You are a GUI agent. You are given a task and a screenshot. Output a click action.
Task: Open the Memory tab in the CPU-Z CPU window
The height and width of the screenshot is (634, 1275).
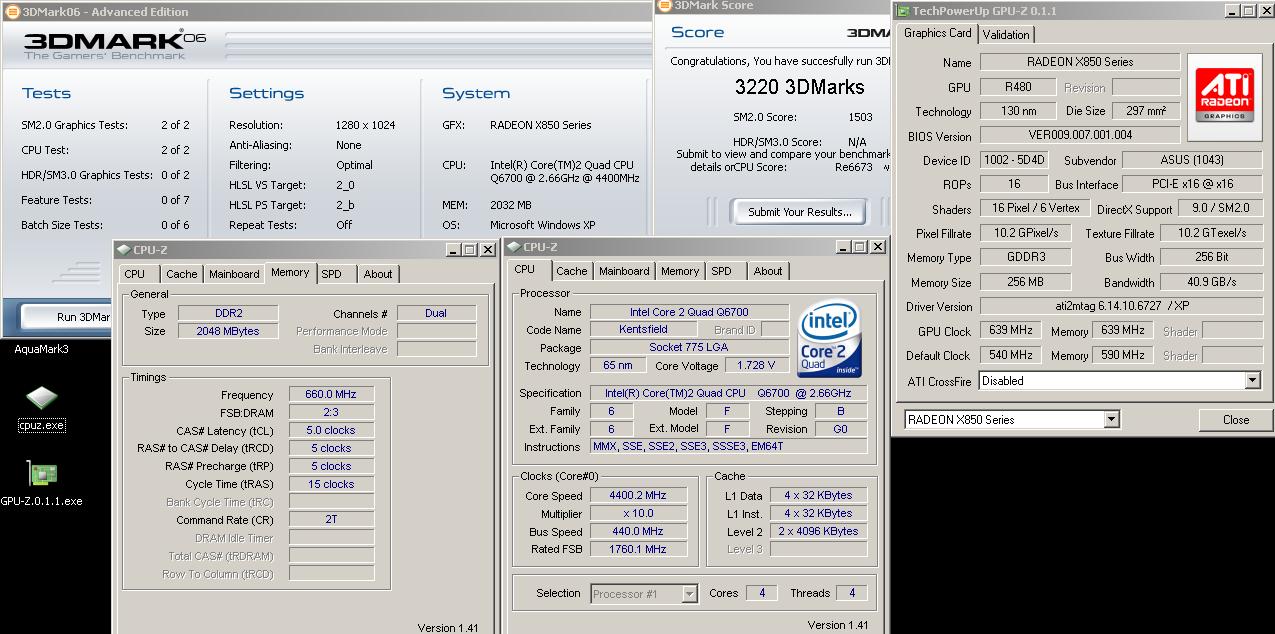pos(680,271)
